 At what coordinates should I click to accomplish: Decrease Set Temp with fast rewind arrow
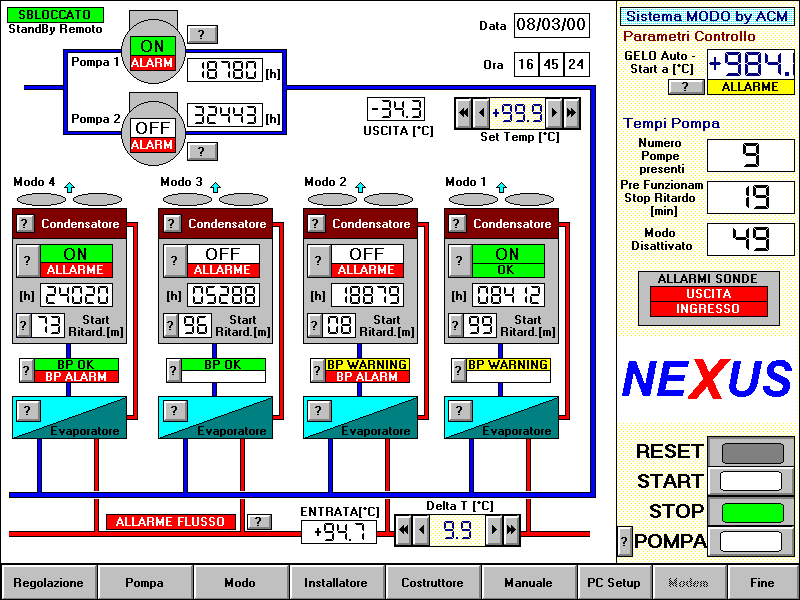tap(464, 113)
